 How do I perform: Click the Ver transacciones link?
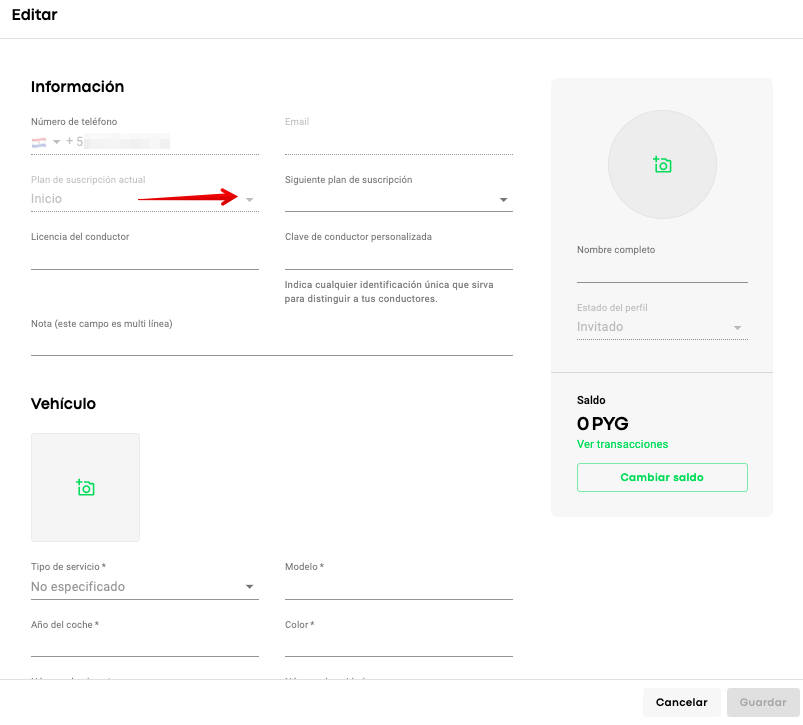[x=622, y=444]
